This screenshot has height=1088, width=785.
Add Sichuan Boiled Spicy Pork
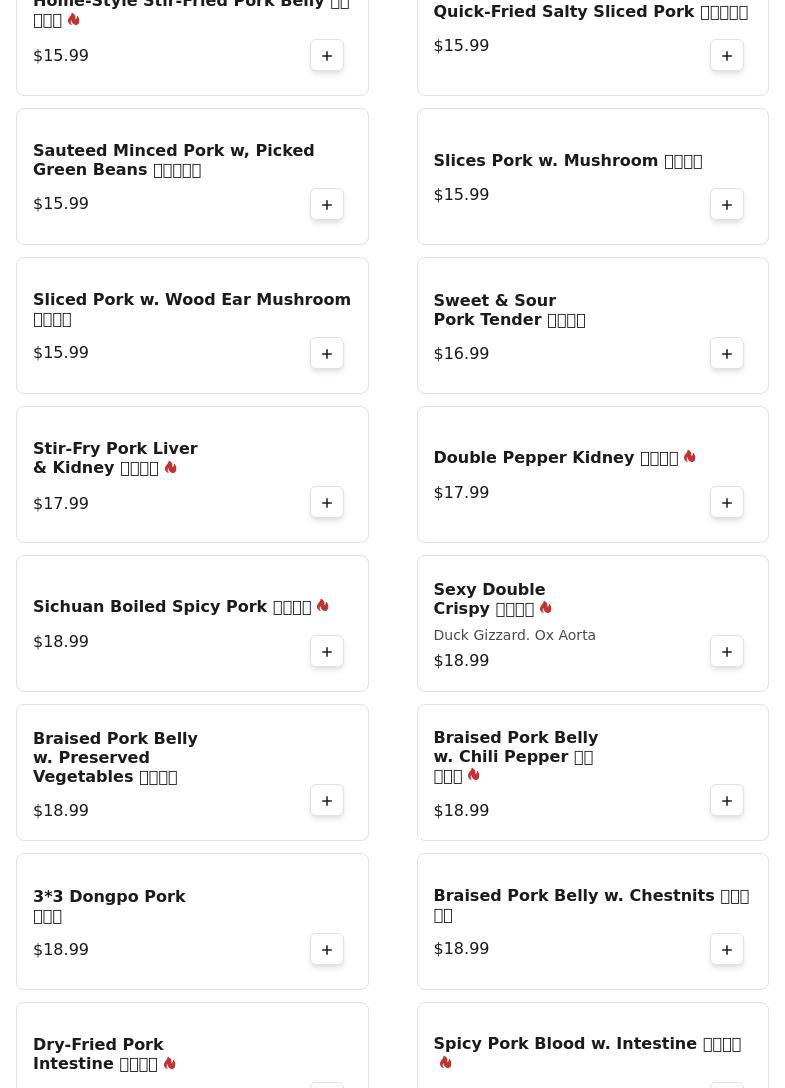[327, 652]
